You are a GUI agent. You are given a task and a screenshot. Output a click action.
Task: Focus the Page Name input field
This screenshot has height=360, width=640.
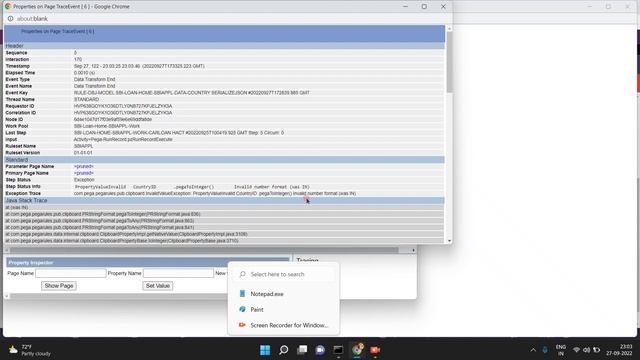pyautogui.click(x=71, y=273)
